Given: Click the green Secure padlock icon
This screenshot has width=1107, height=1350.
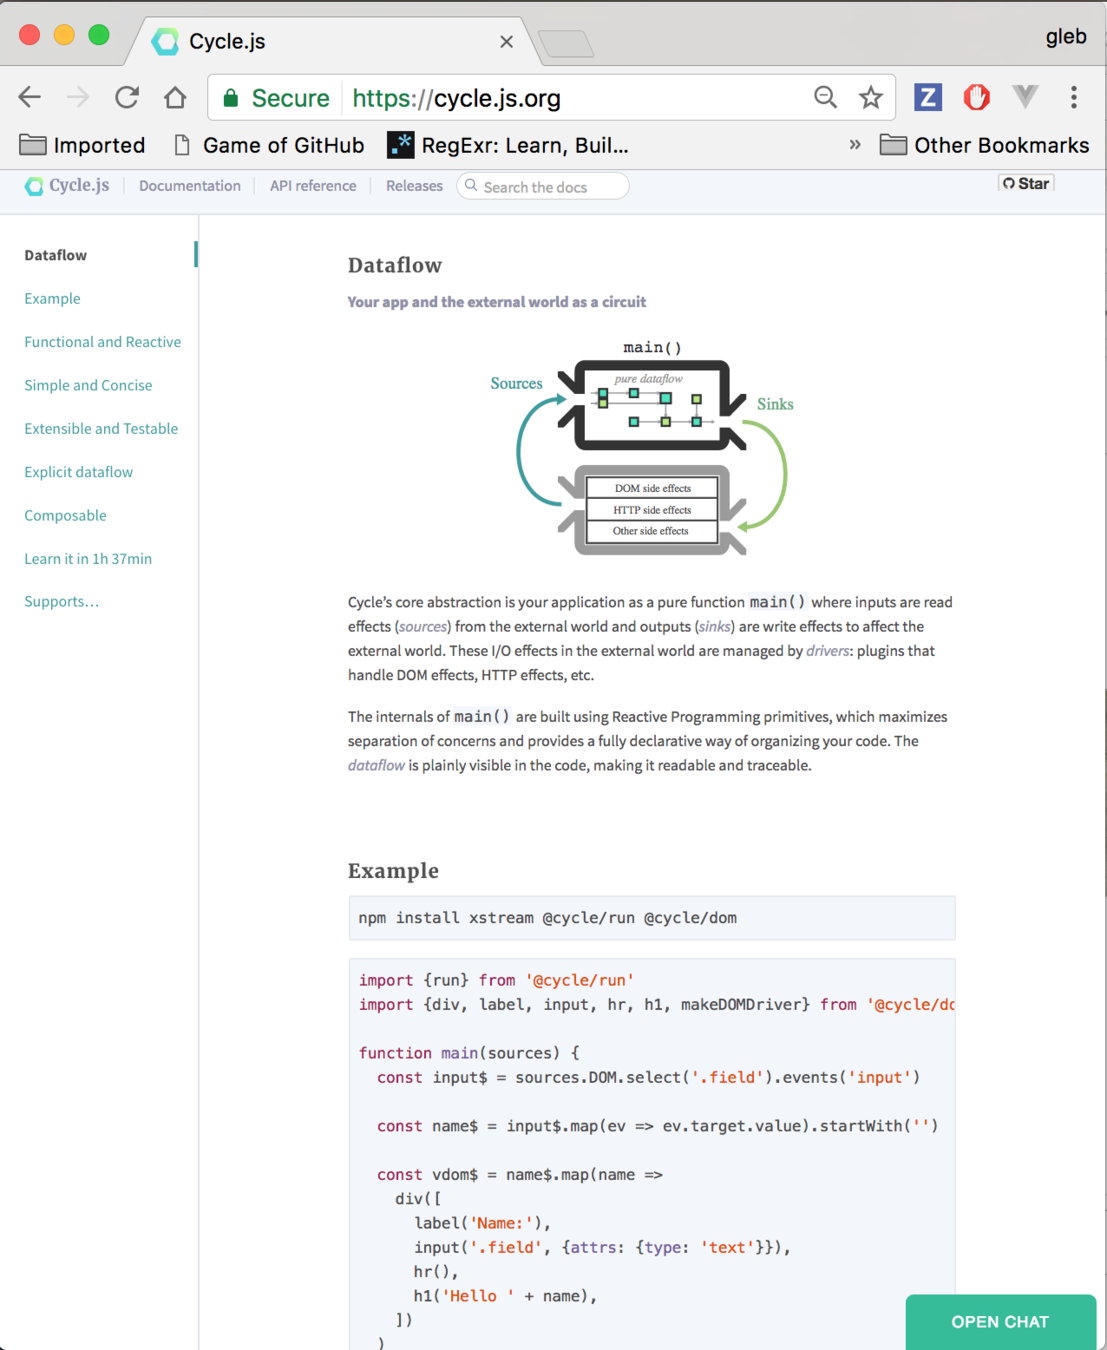Looking at the screenshot, I should coord(231,98).
